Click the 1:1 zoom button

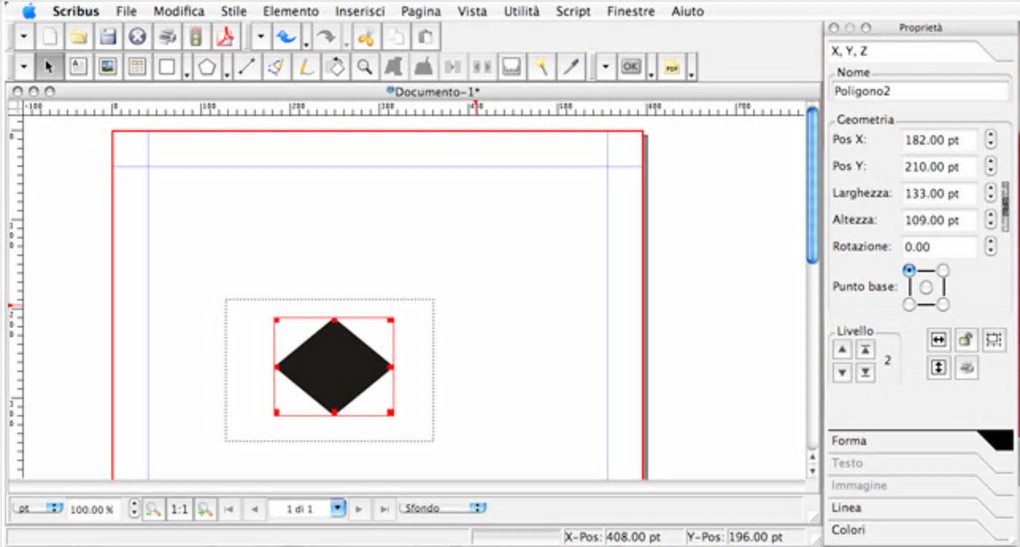179,509
